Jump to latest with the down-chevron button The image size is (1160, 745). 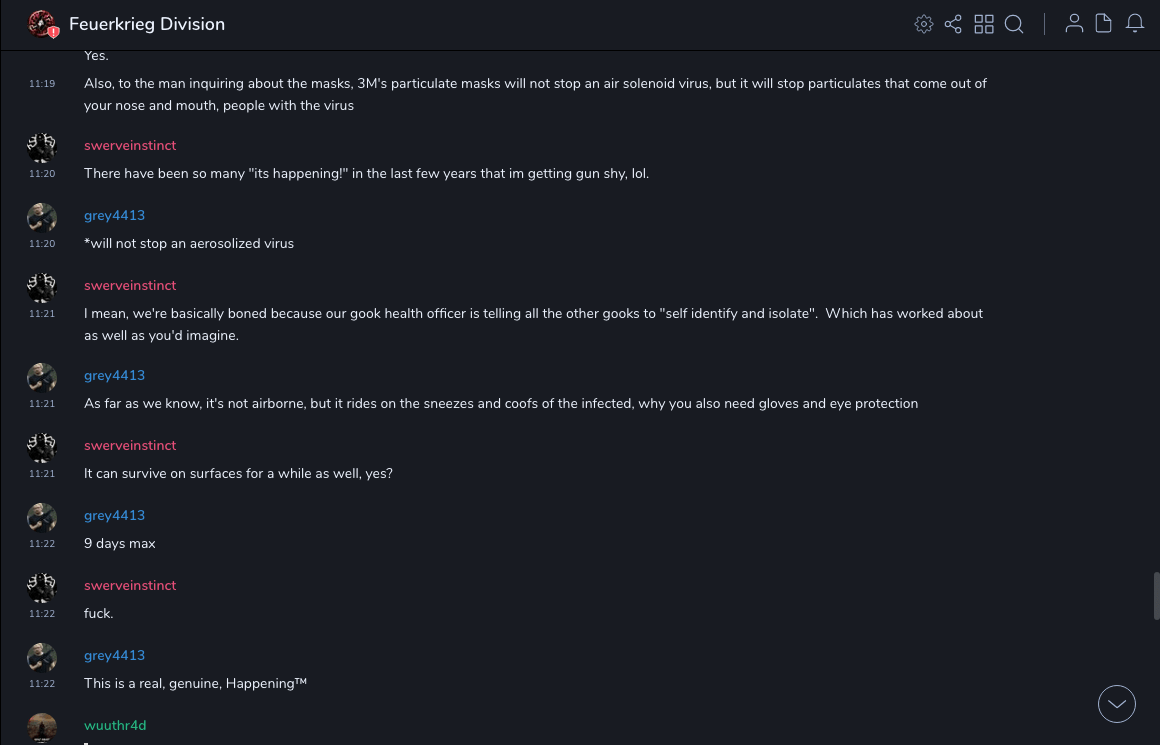tap(1117, 704)
